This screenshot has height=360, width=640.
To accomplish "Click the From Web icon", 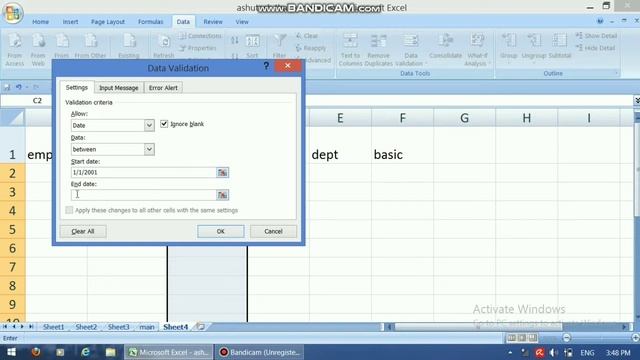I will click(38, 42).
